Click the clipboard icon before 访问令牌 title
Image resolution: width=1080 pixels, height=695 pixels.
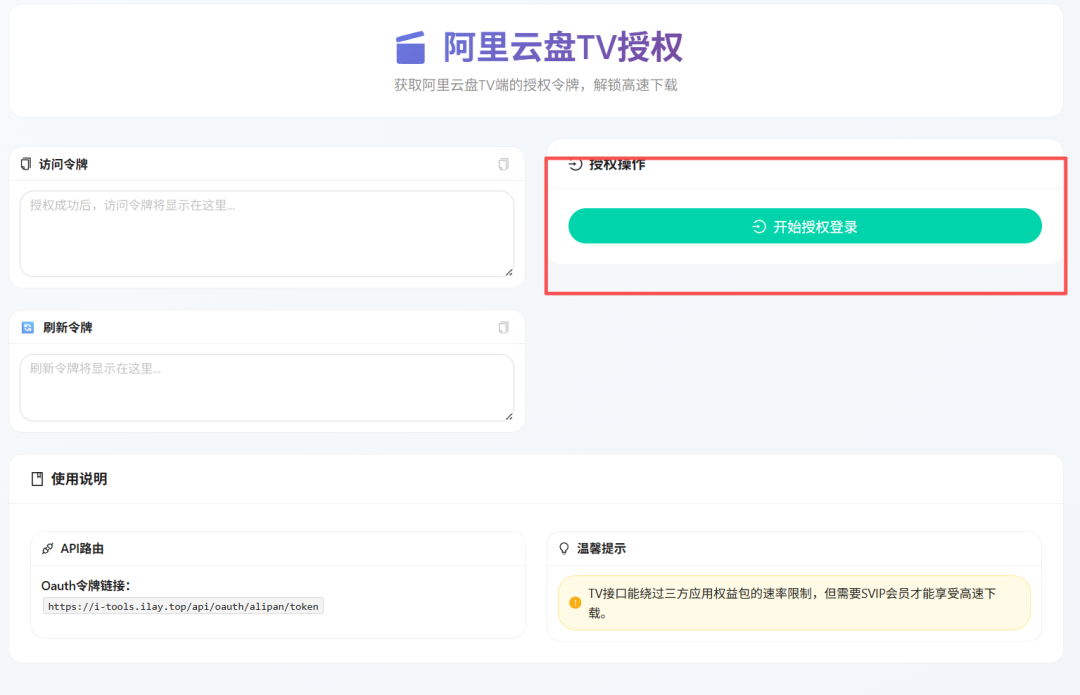(24, 164)
